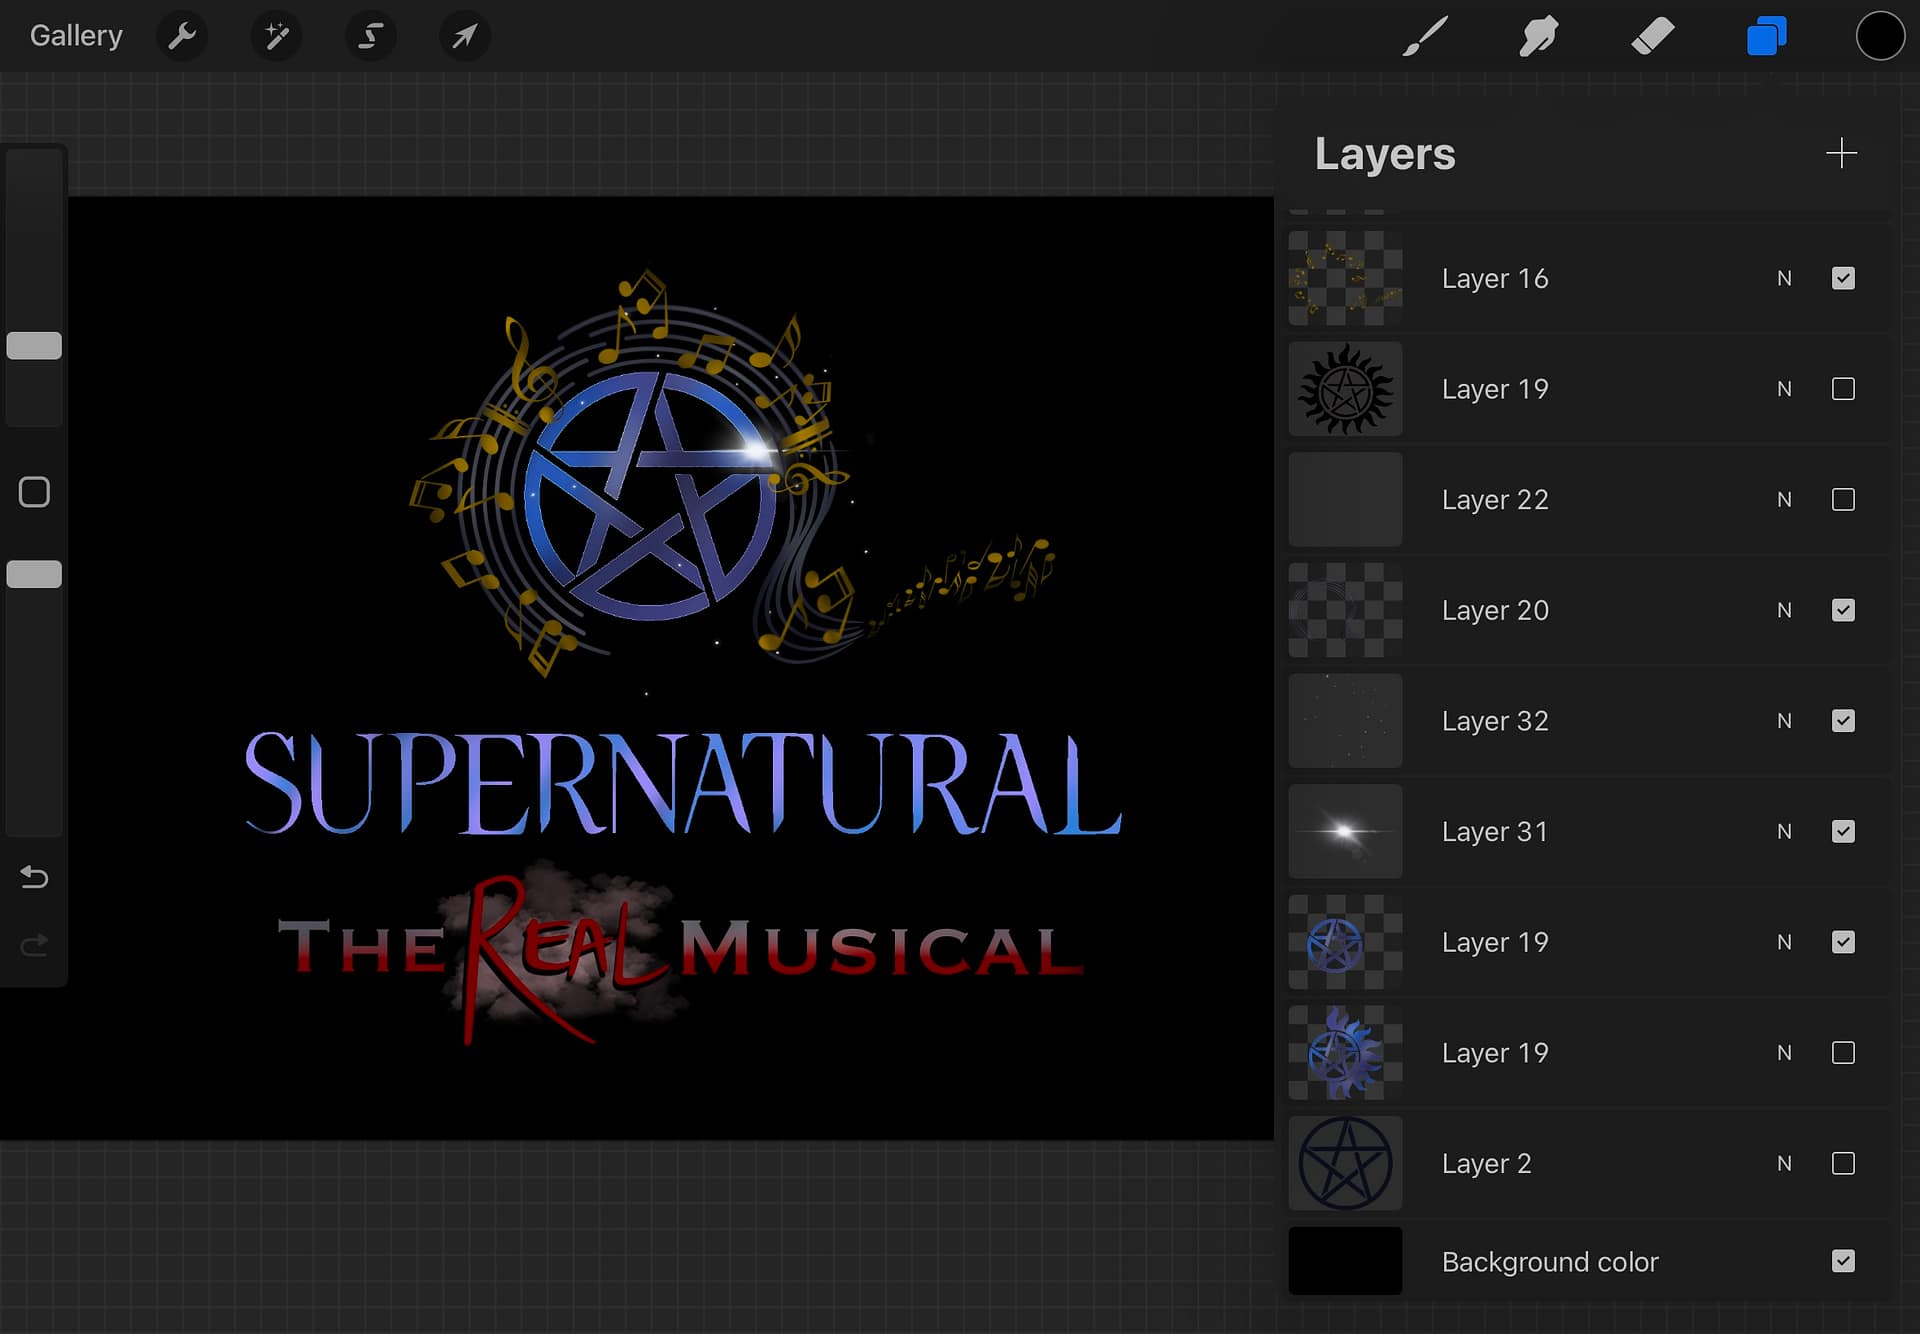Select the Smudge finger tool
1920x1334 pixels.
1538,37
